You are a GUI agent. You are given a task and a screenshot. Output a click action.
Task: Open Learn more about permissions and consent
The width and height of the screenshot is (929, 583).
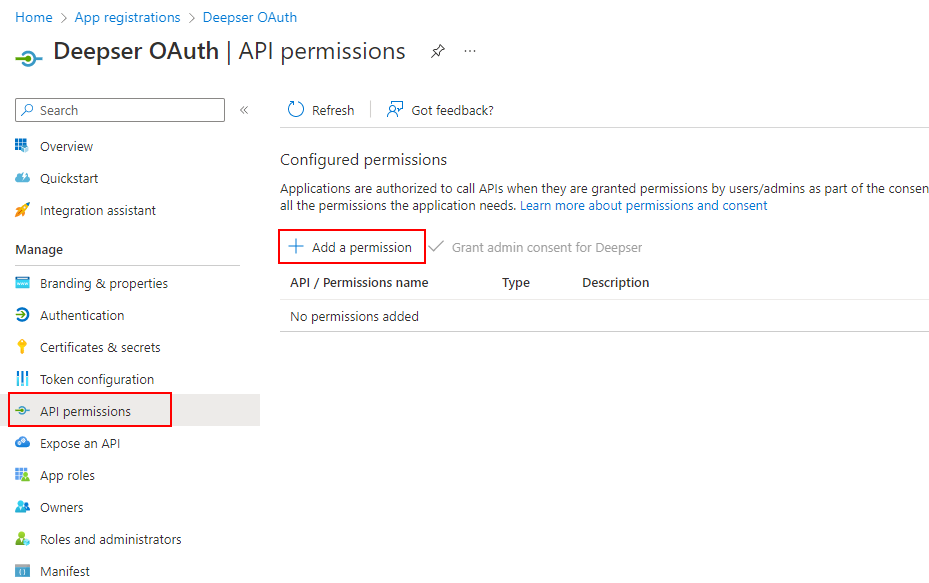(643, 206)
